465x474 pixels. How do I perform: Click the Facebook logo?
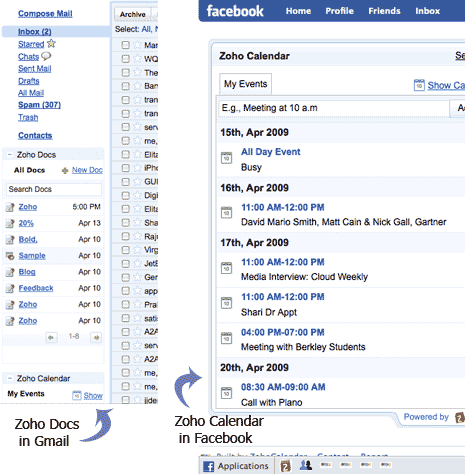tap(235, 11)
